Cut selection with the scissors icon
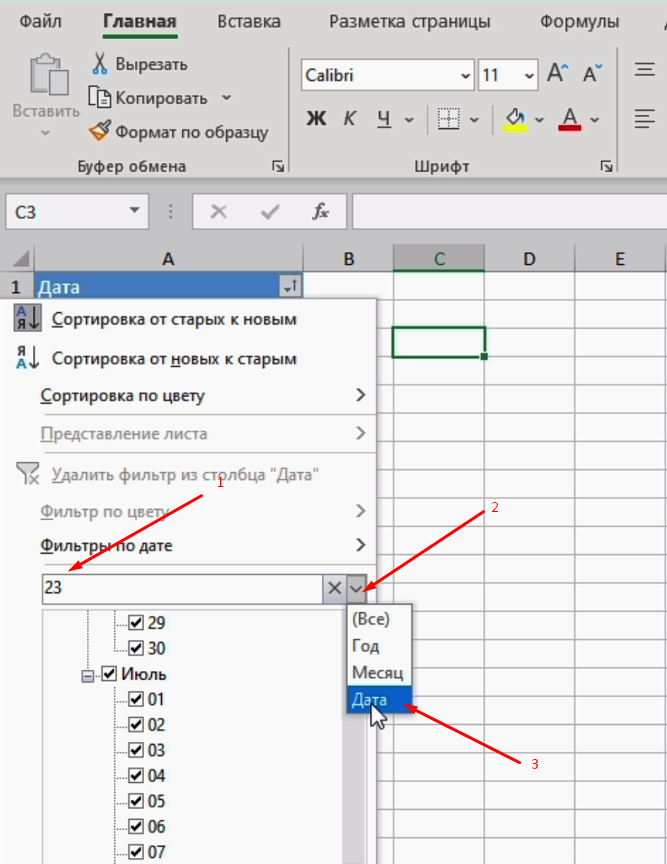Screen dimensions: 667x864 [100, 64]
